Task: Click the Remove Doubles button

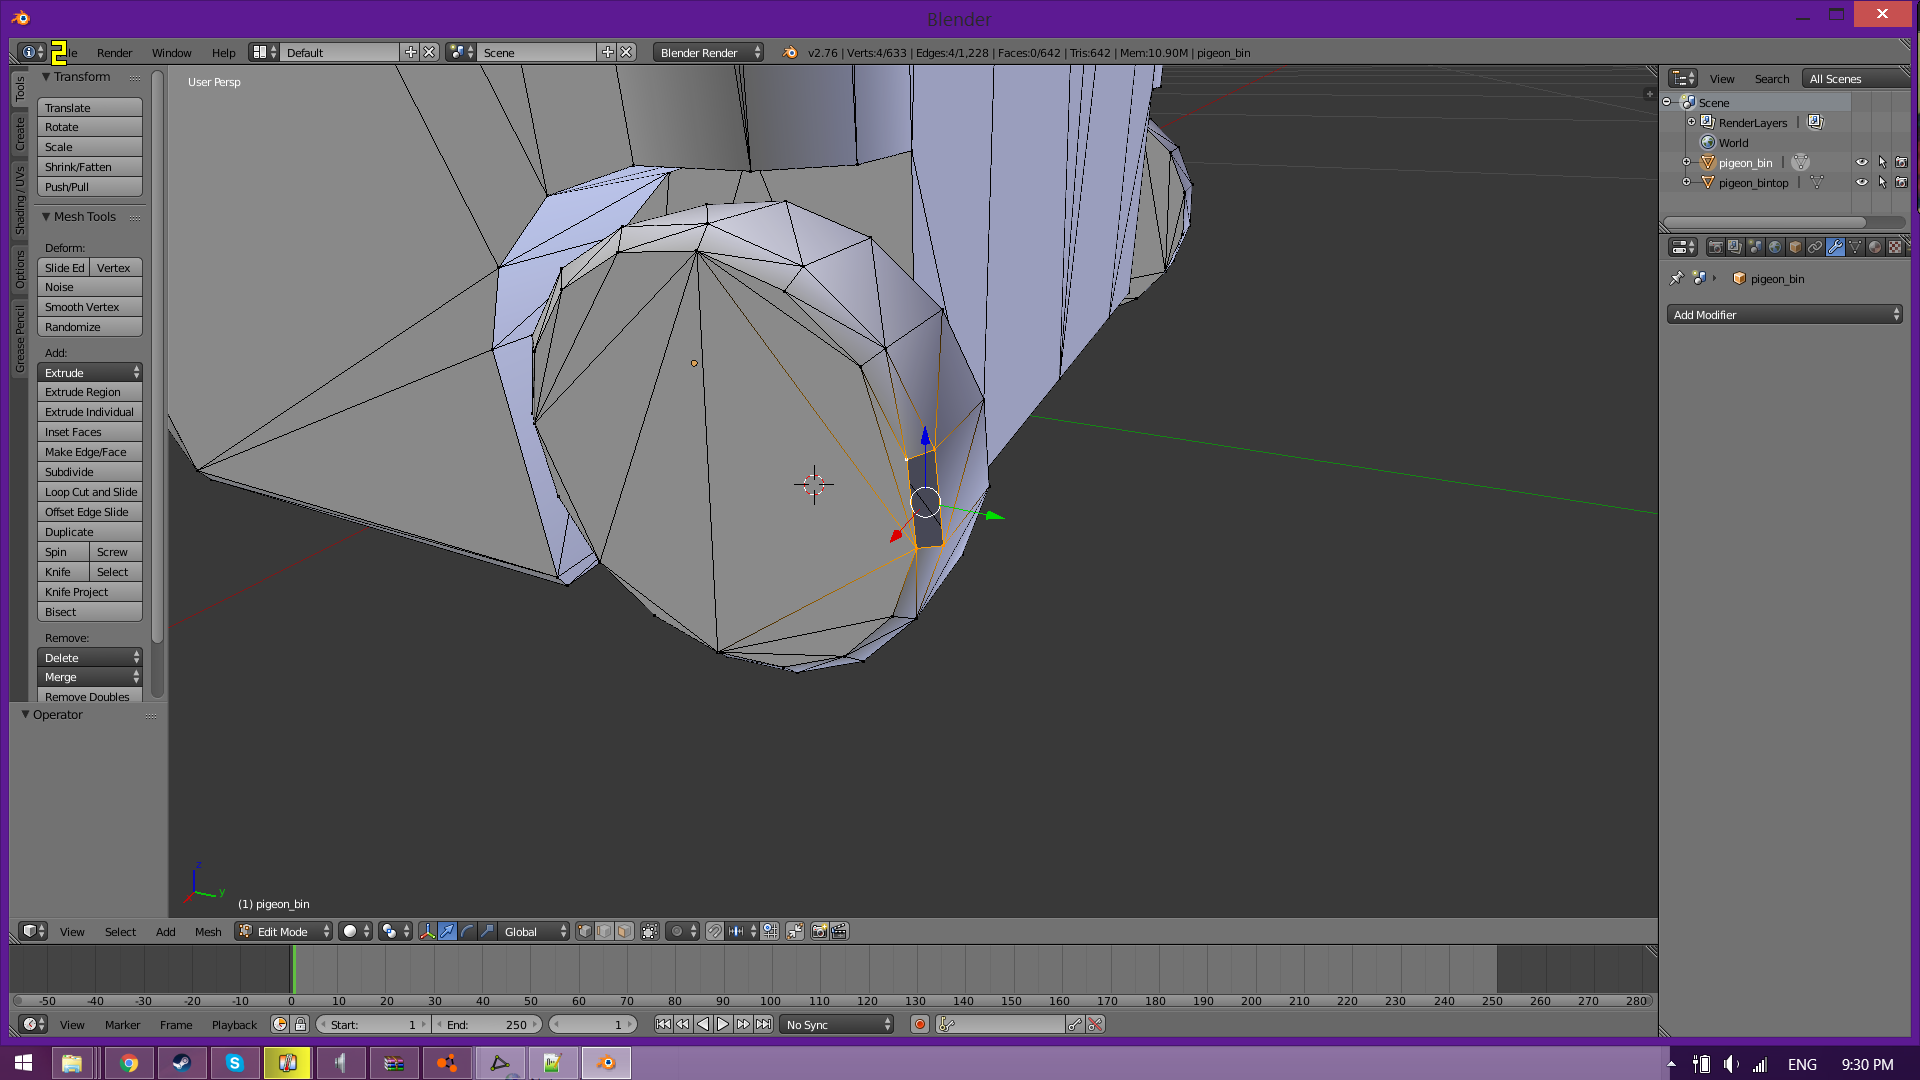Action: pyautogui.click(x=90, y=696)
